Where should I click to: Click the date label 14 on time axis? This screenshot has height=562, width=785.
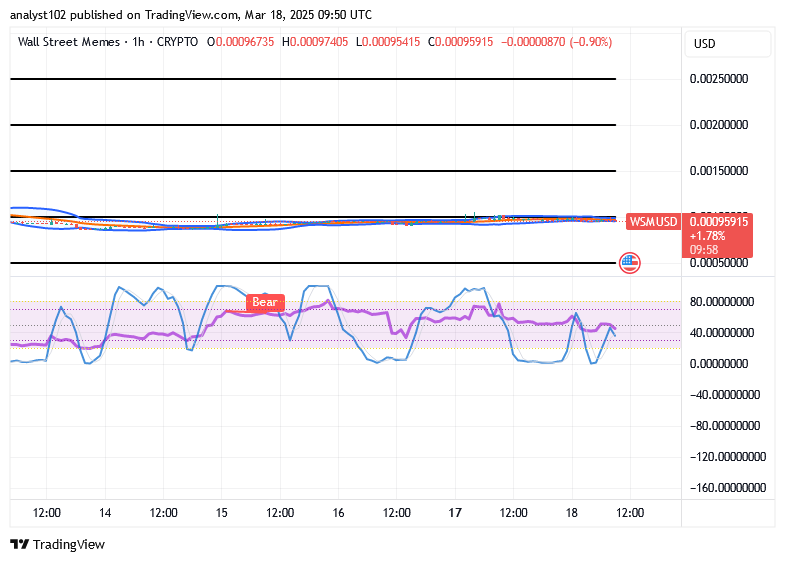click(x=105, y=513)
